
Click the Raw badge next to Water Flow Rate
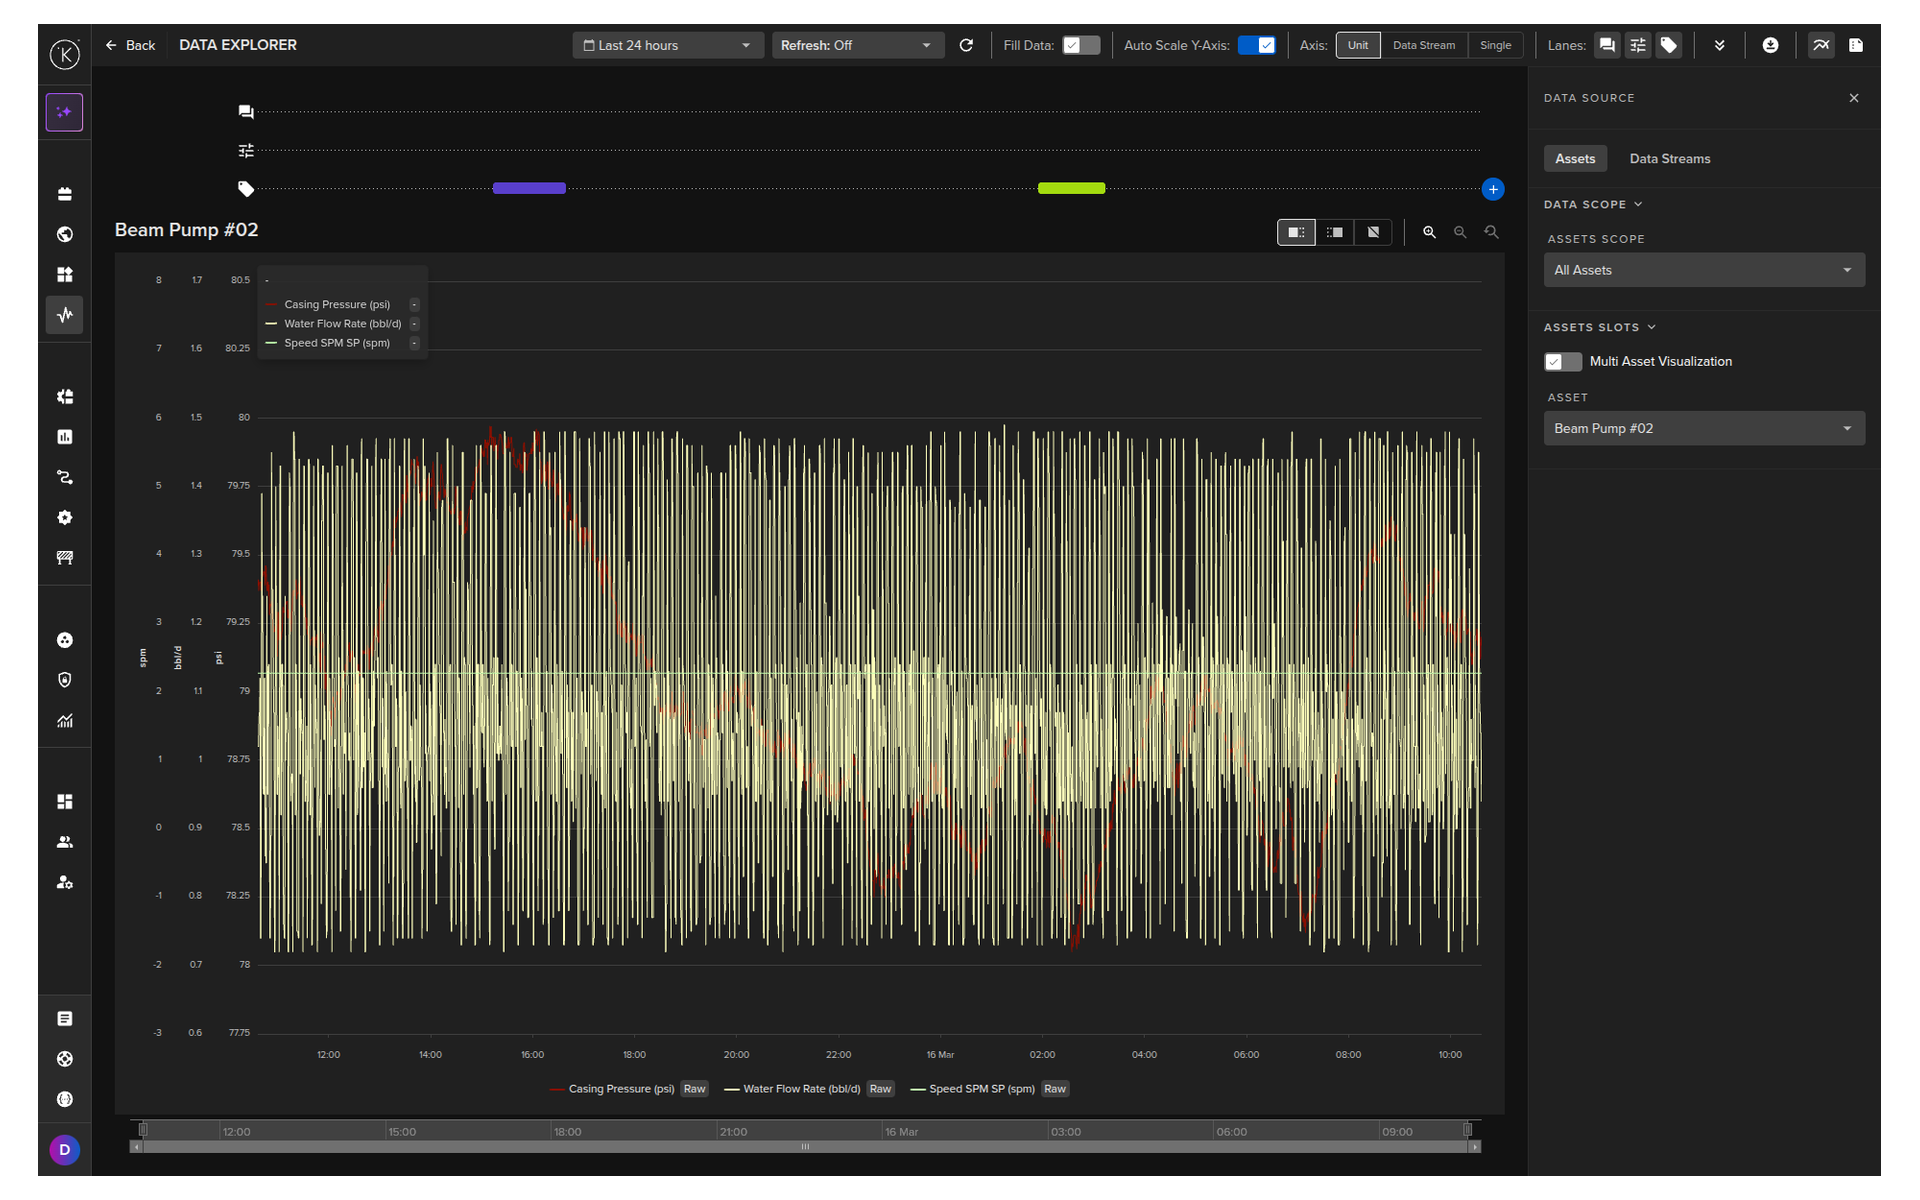[881, 1089]
